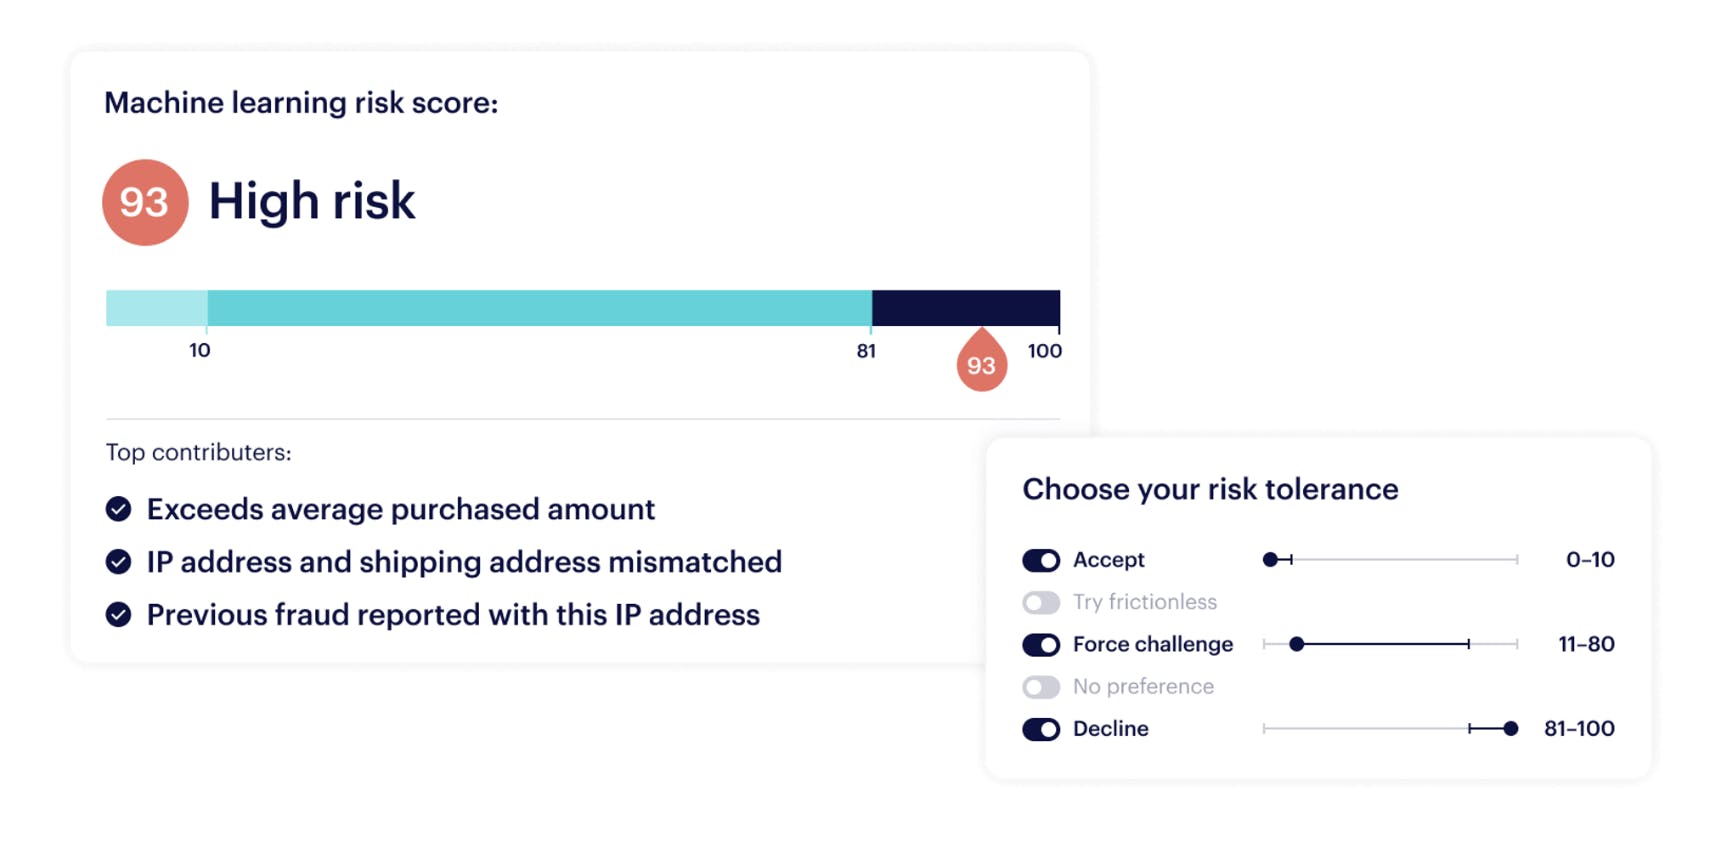
Task: Click the light teal low-risk bar segment
Action: point(156,308)
